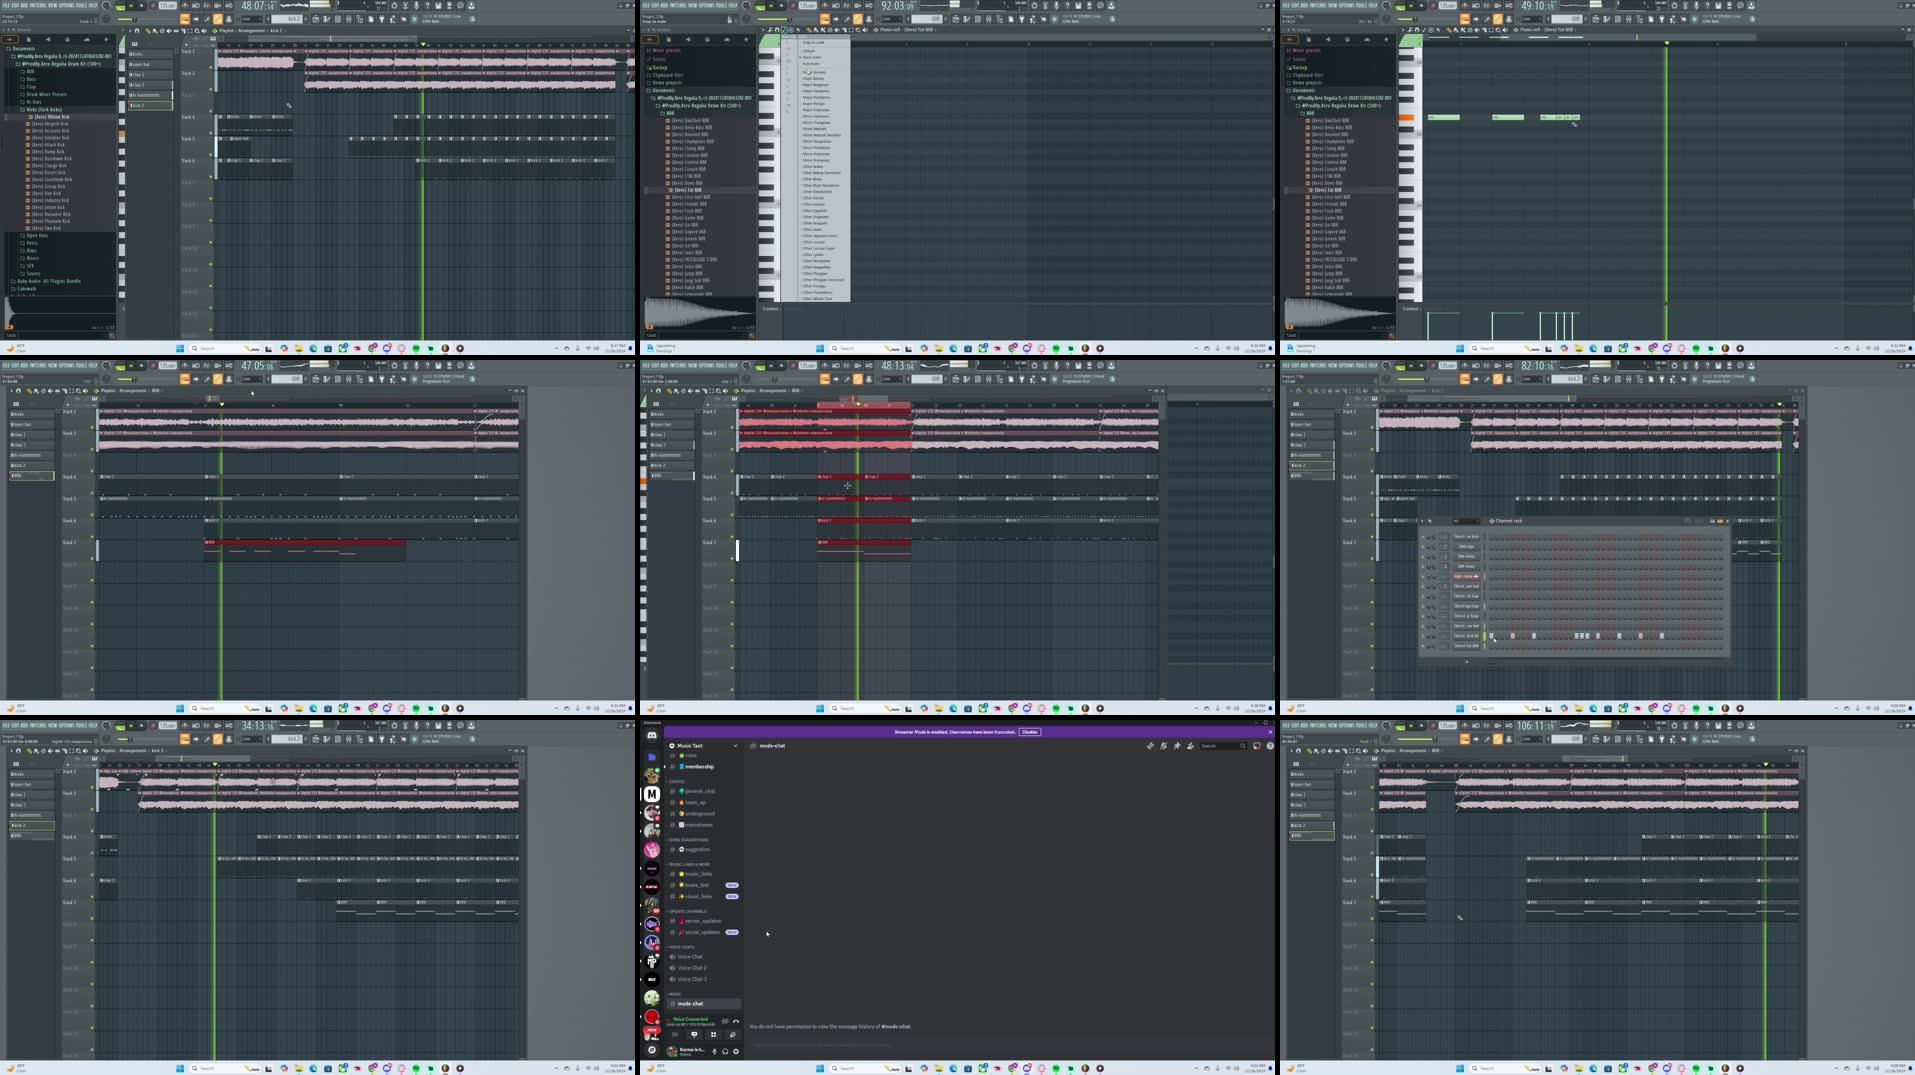Click stop button in the 48:07 FL Studio frame
1915x1075 pixels.
141,6
